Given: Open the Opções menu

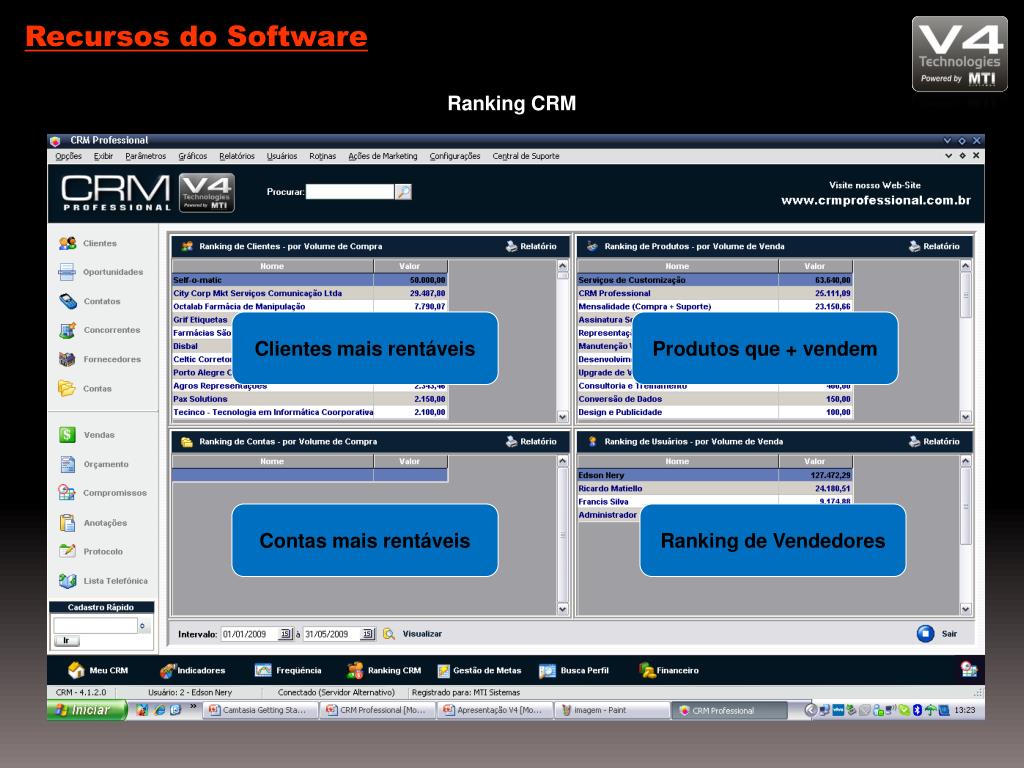Looking at the screenshot, I should tap(69, 156).
